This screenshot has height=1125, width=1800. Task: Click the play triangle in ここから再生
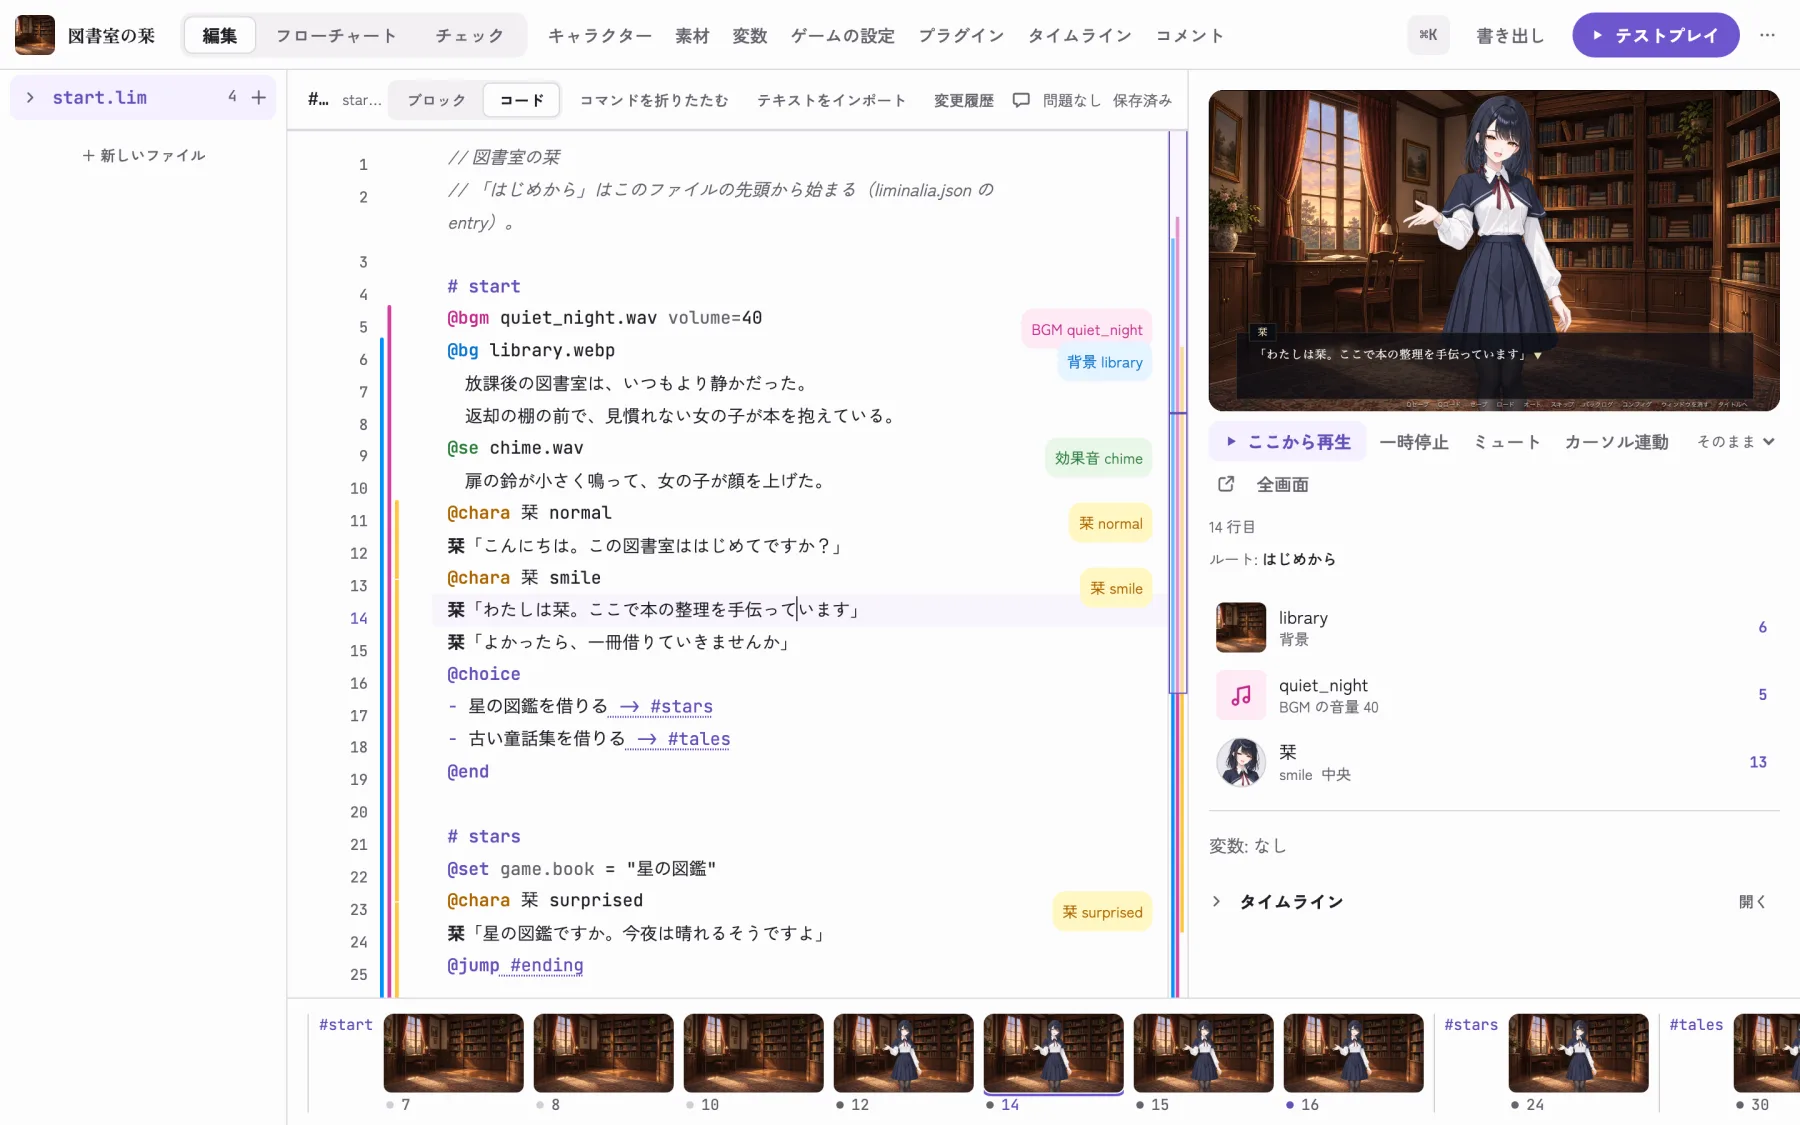click(1231, 441)
